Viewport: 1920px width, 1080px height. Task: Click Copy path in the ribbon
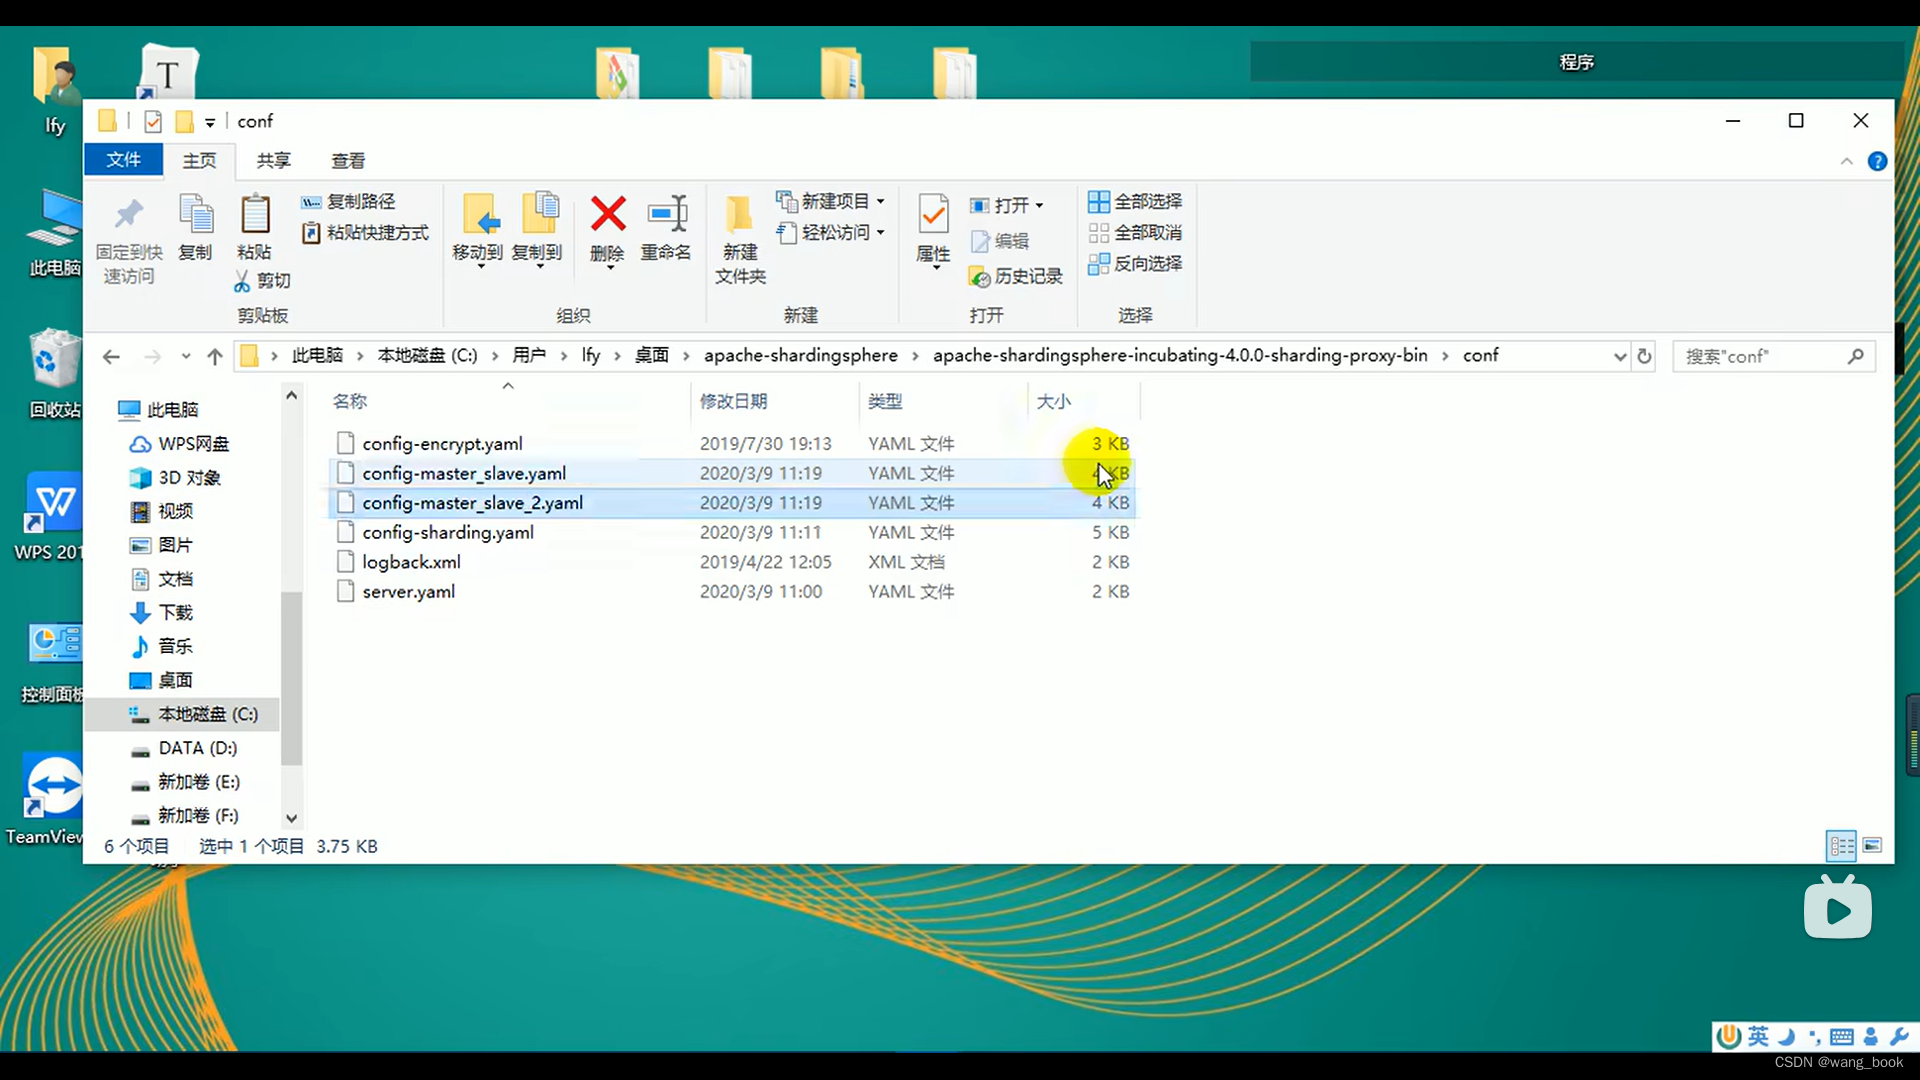(x=348, y=201)
